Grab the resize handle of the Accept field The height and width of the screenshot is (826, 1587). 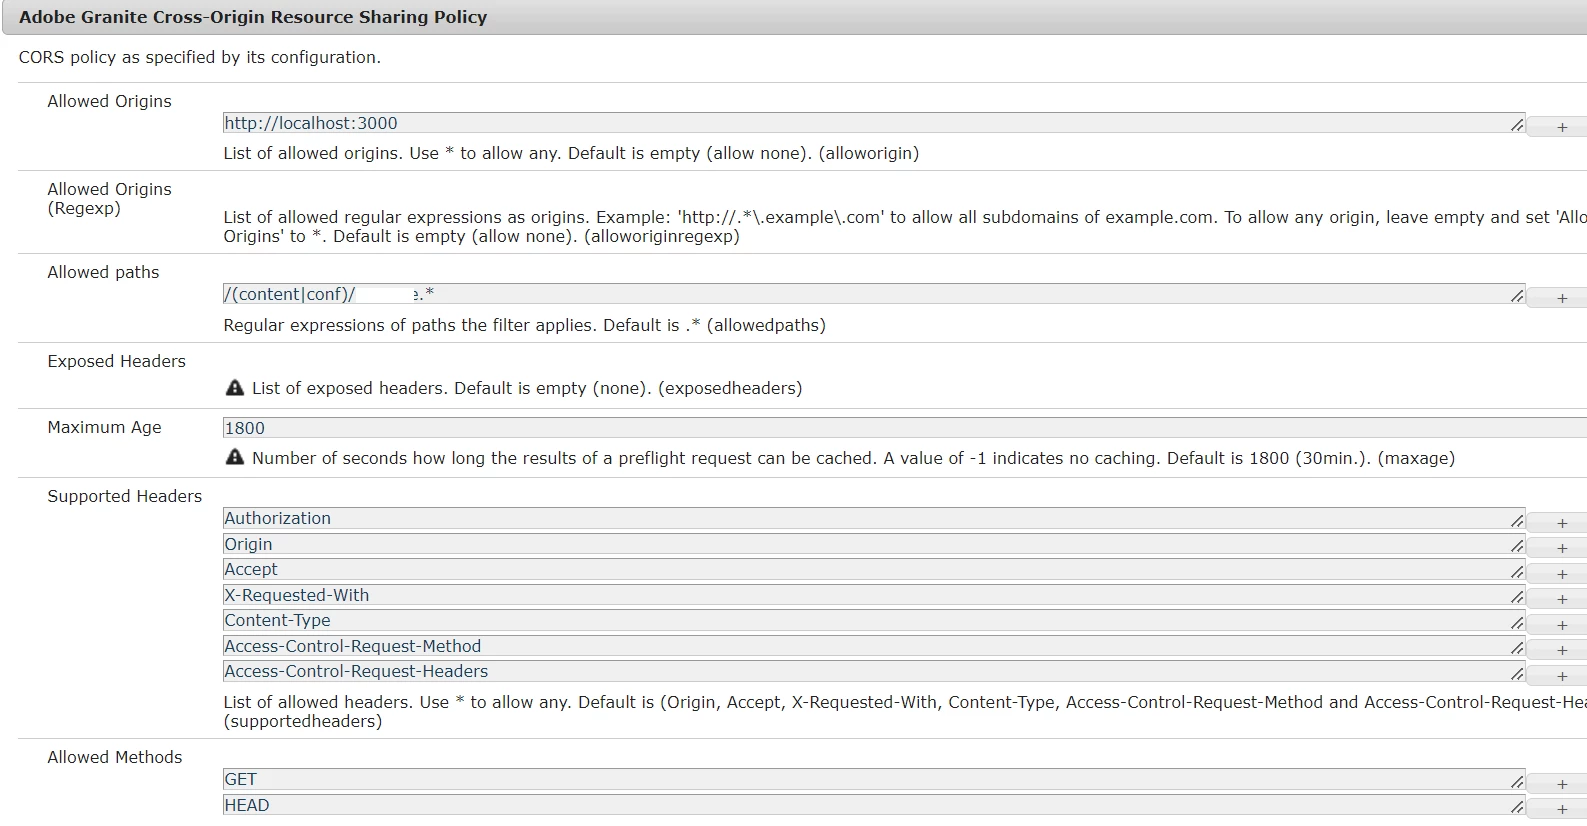click(x=1517, y=572)
